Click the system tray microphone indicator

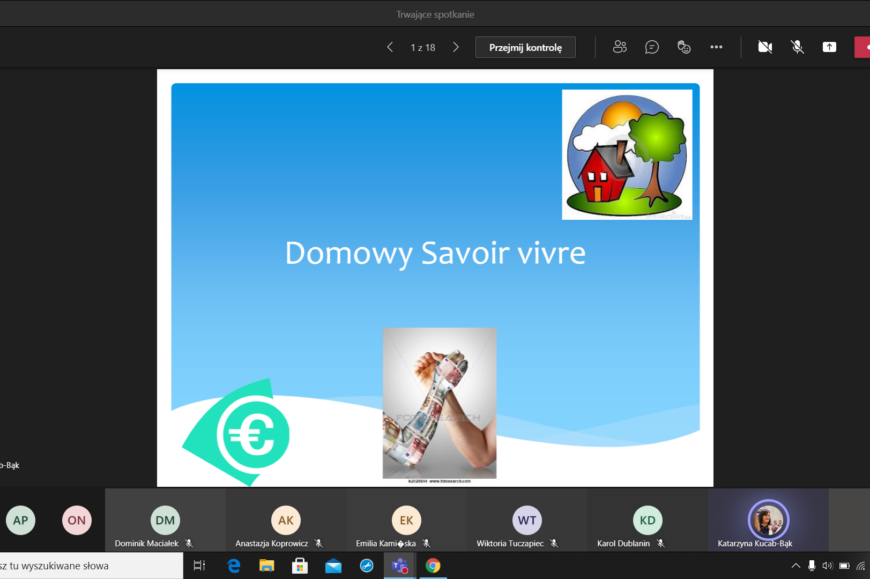[812, 566]
